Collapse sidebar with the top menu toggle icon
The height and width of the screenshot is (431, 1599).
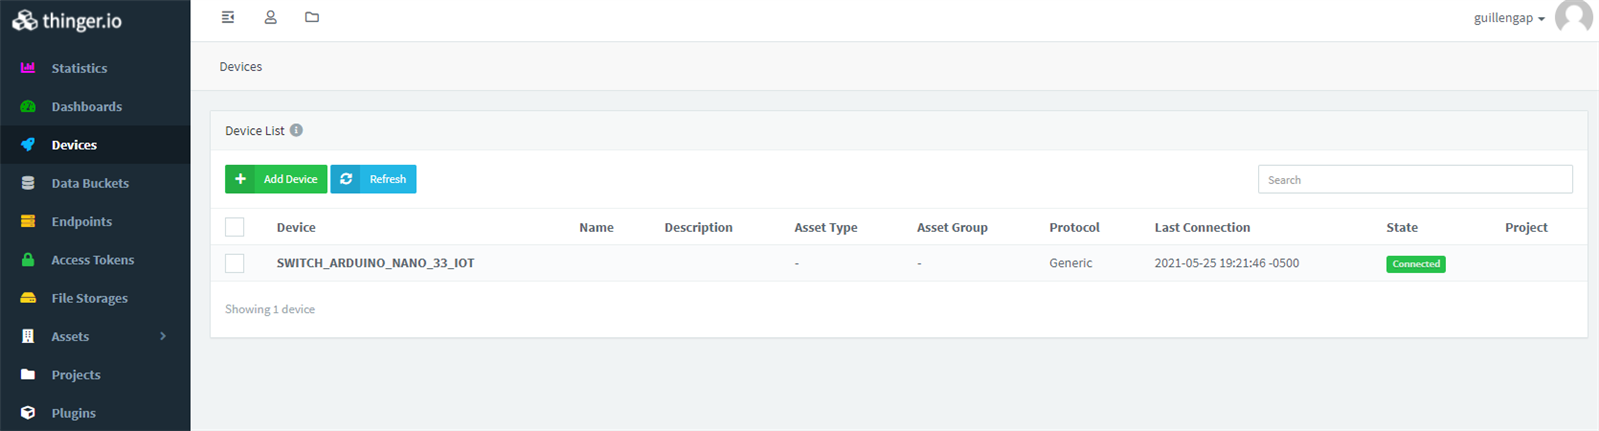pyautogui.click(x=228, y=17)
